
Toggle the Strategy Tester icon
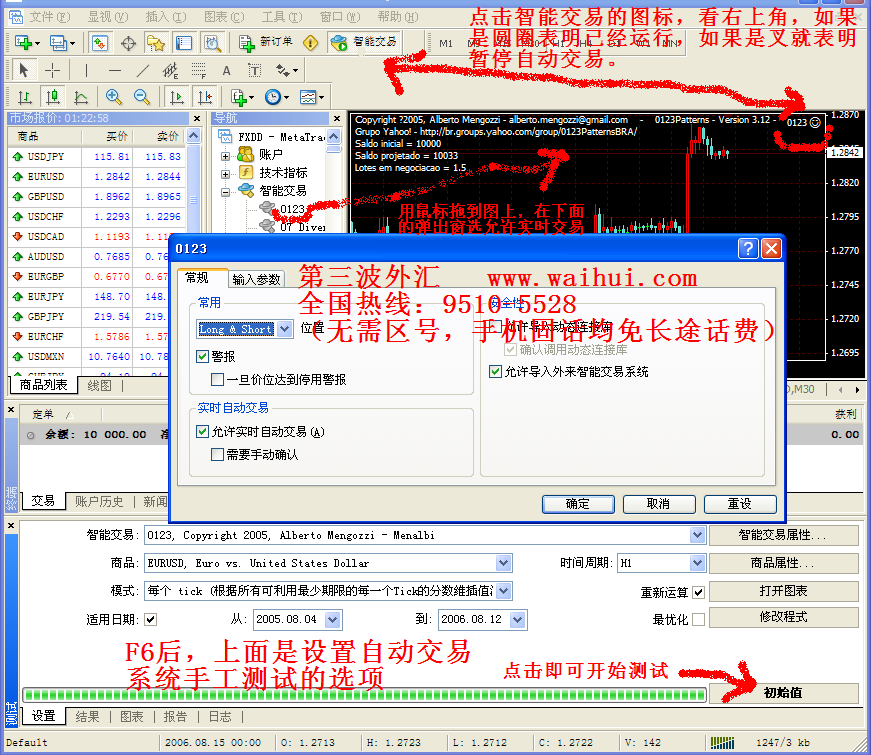212,43
